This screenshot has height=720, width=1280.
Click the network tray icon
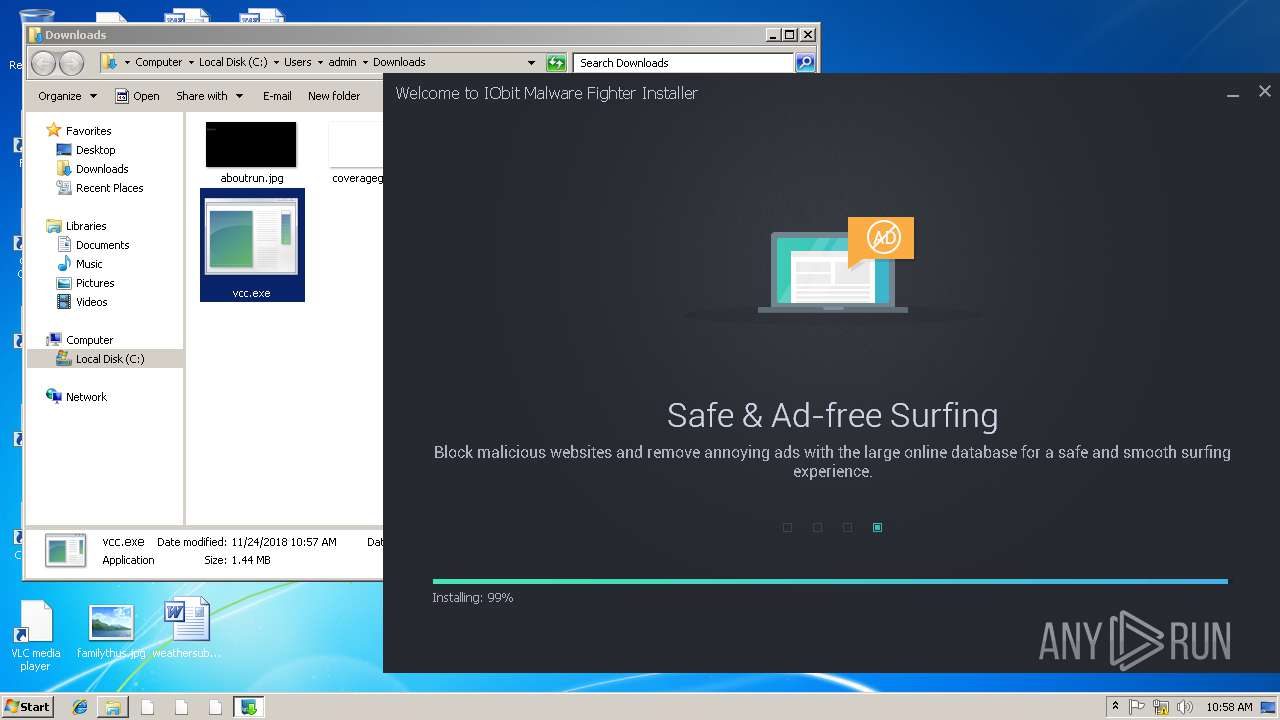(x=1161, y=707)
